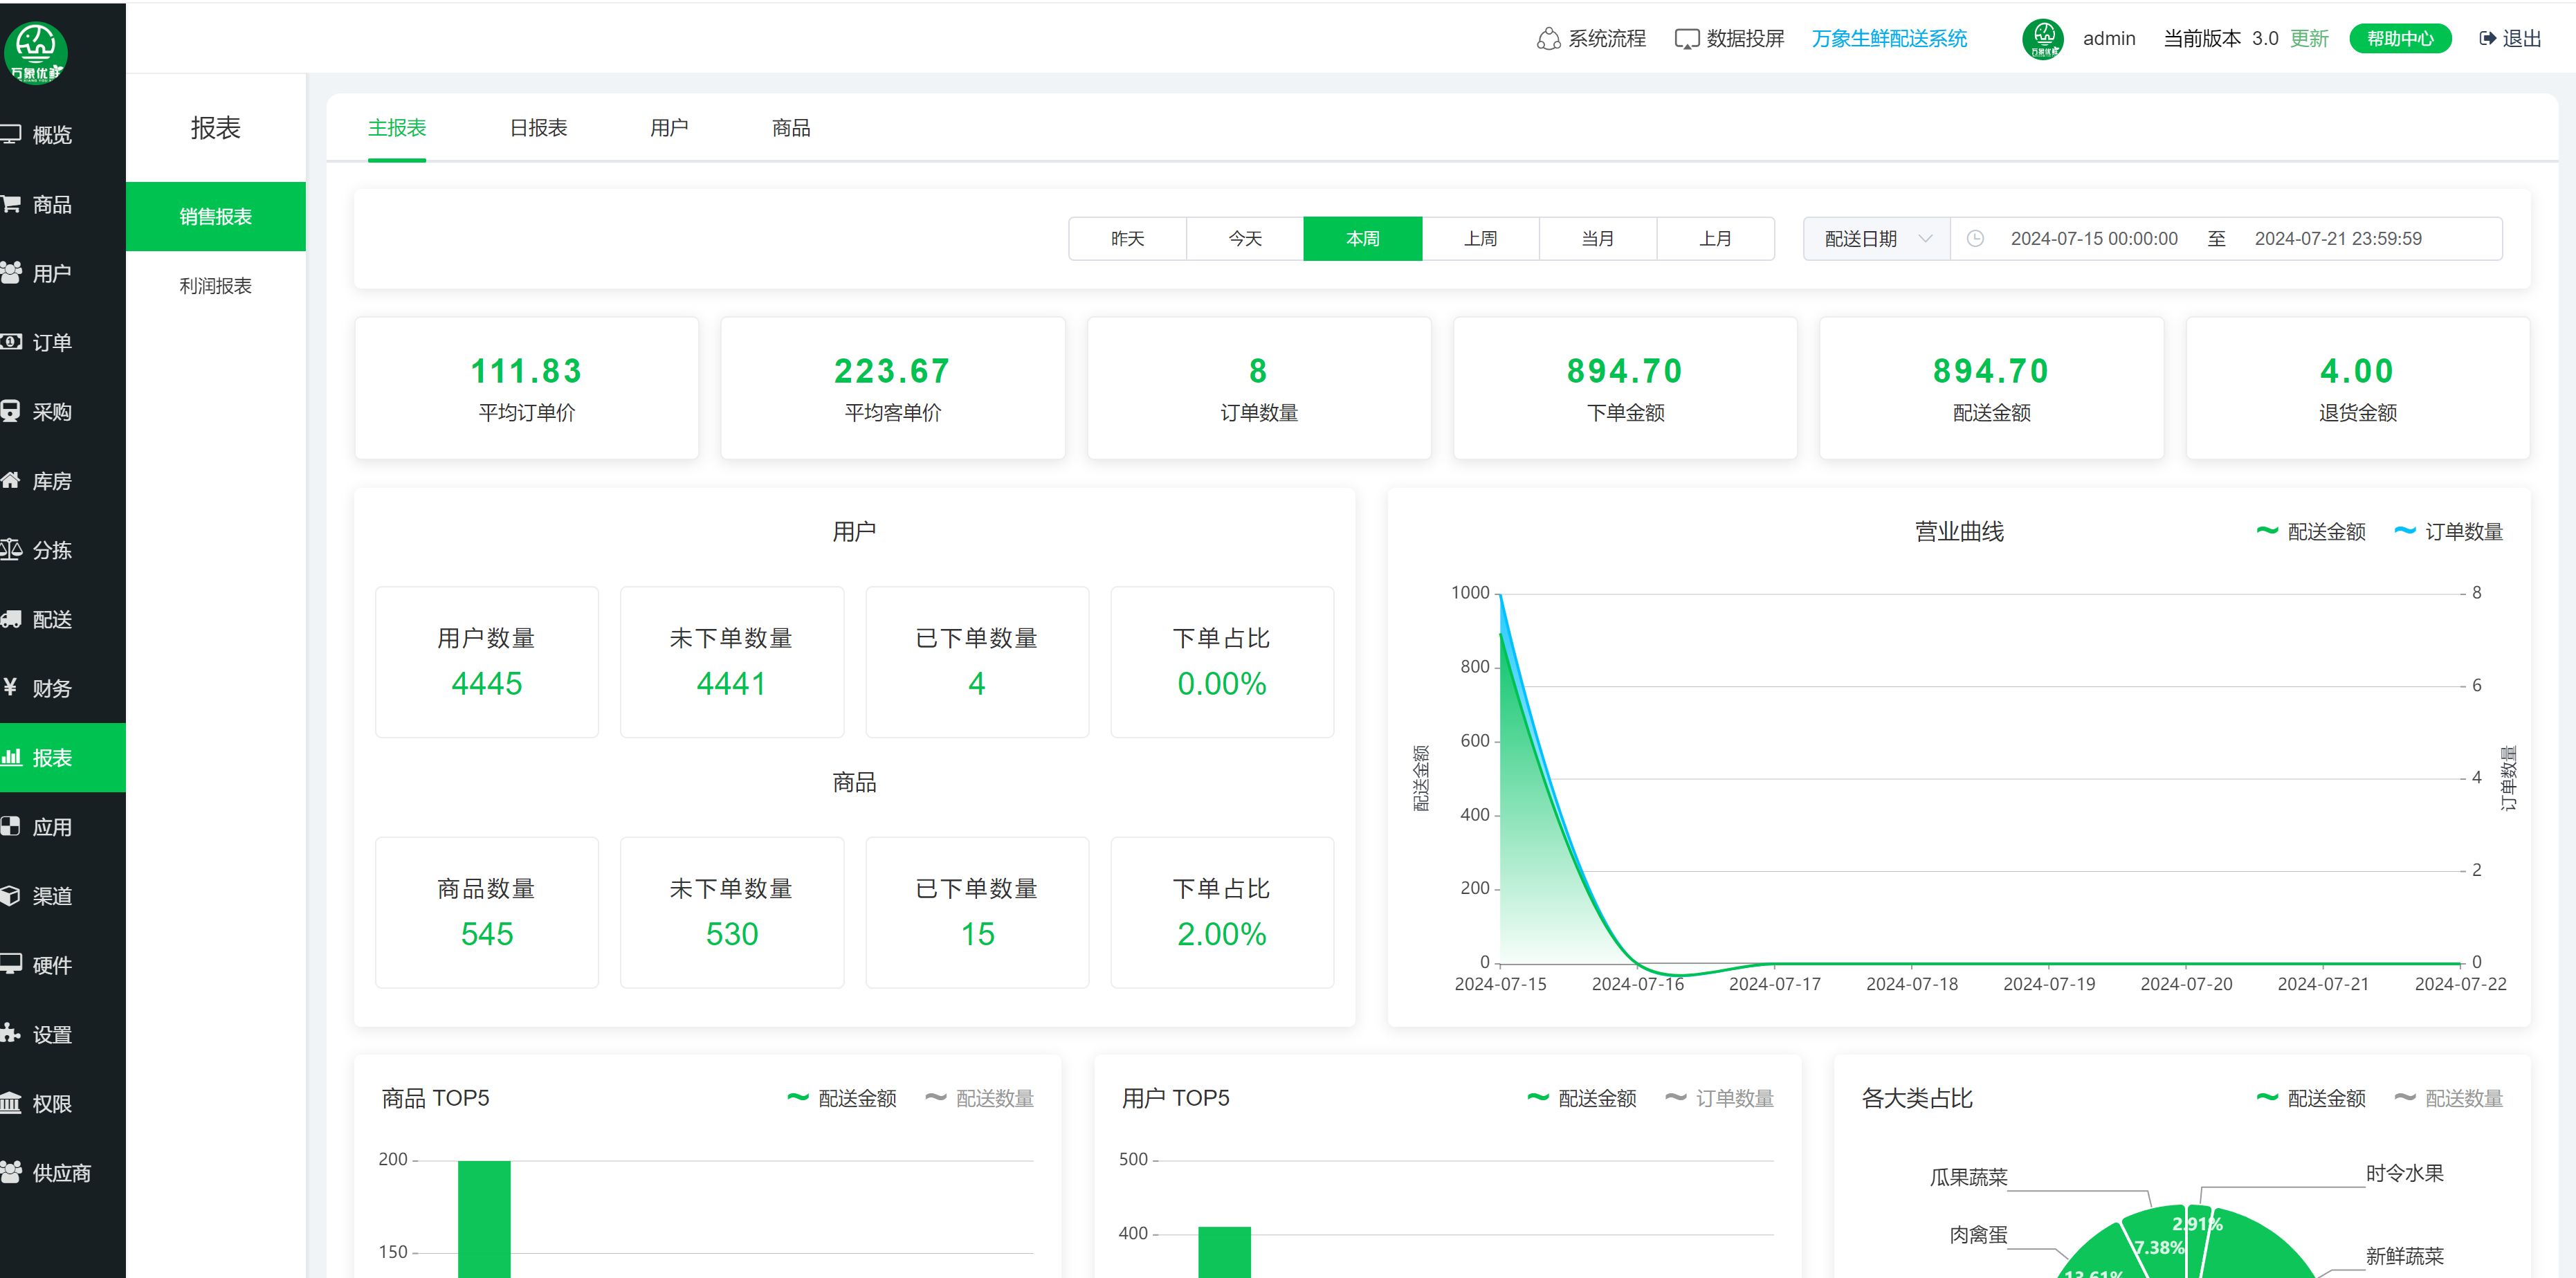The image size is (2576, 1278).
Task: Open the 概览 overview sidebar icon
Action: [10, 134]
